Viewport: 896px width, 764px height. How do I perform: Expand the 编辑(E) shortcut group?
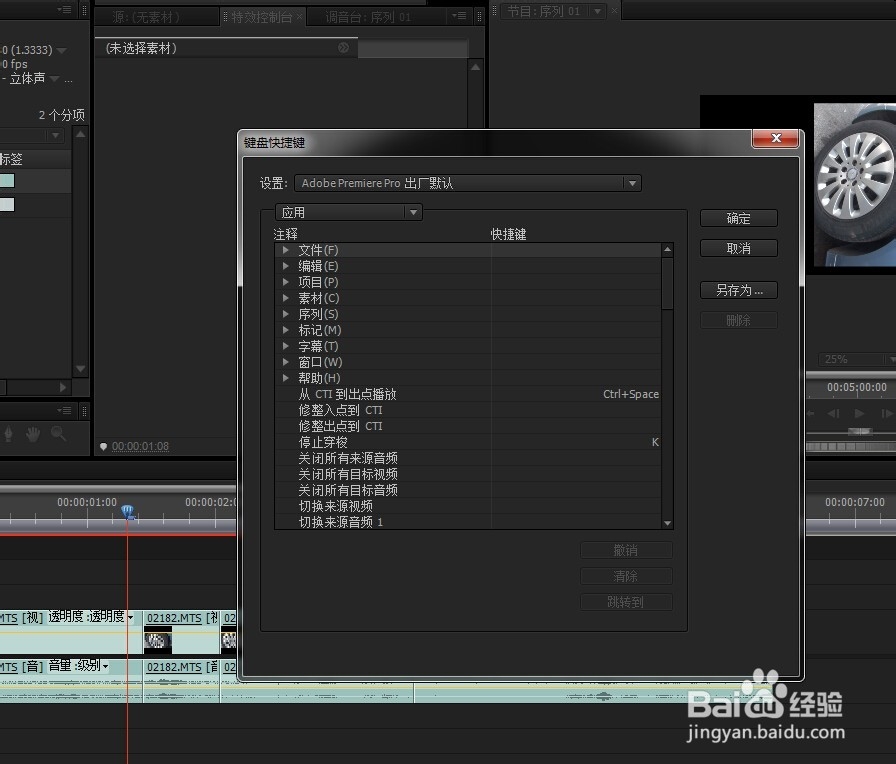click(286, 266)
